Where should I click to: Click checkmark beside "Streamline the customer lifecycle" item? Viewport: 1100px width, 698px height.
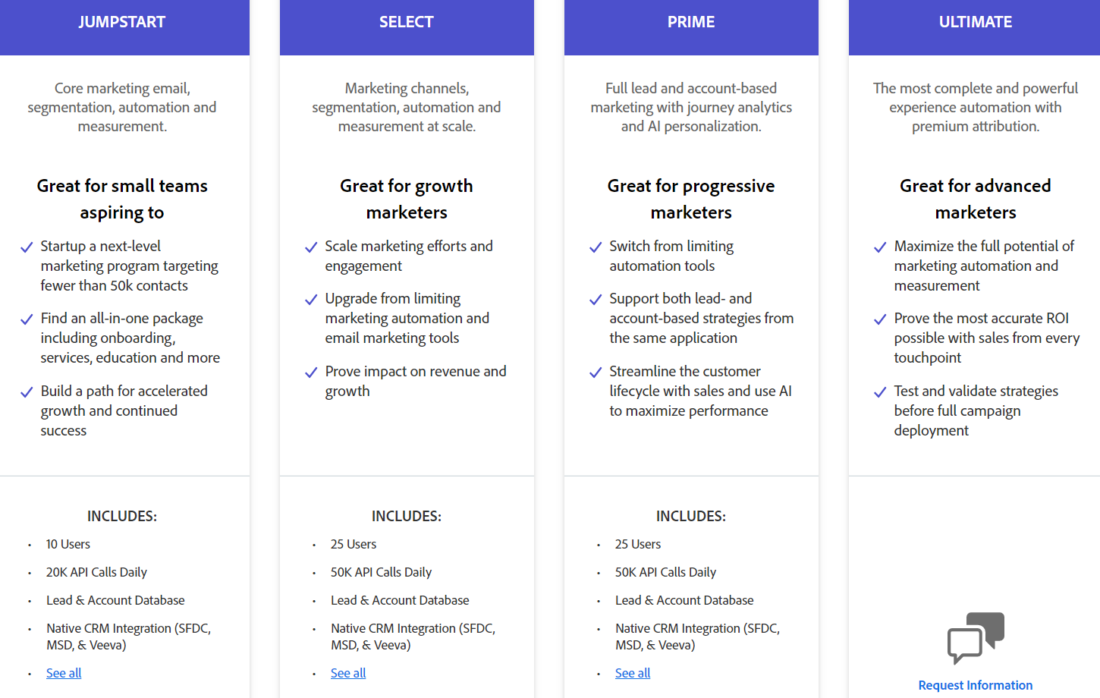tap(594, 371)
